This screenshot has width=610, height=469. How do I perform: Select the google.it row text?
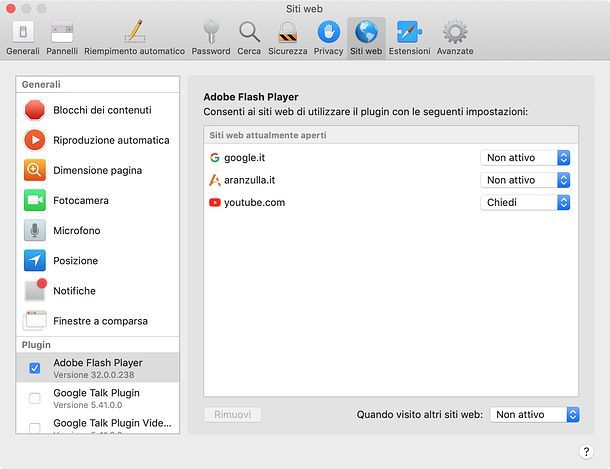pos(244,158)
